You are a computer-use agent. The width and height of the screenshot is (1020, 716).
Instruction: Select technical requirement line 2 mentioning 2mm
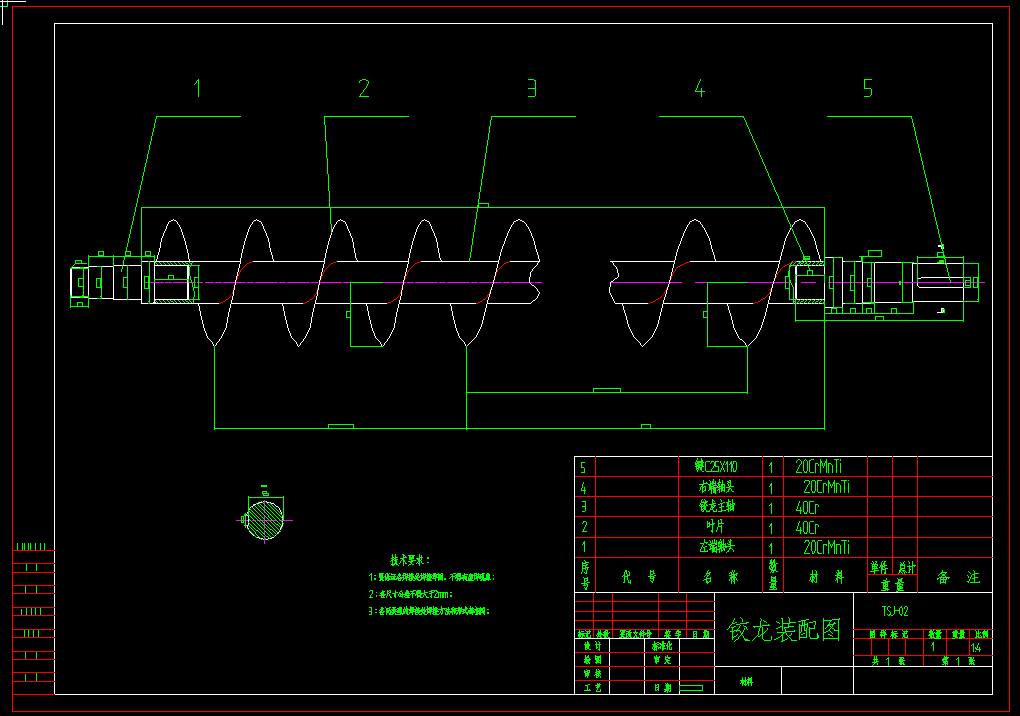[x=410, y=594]
